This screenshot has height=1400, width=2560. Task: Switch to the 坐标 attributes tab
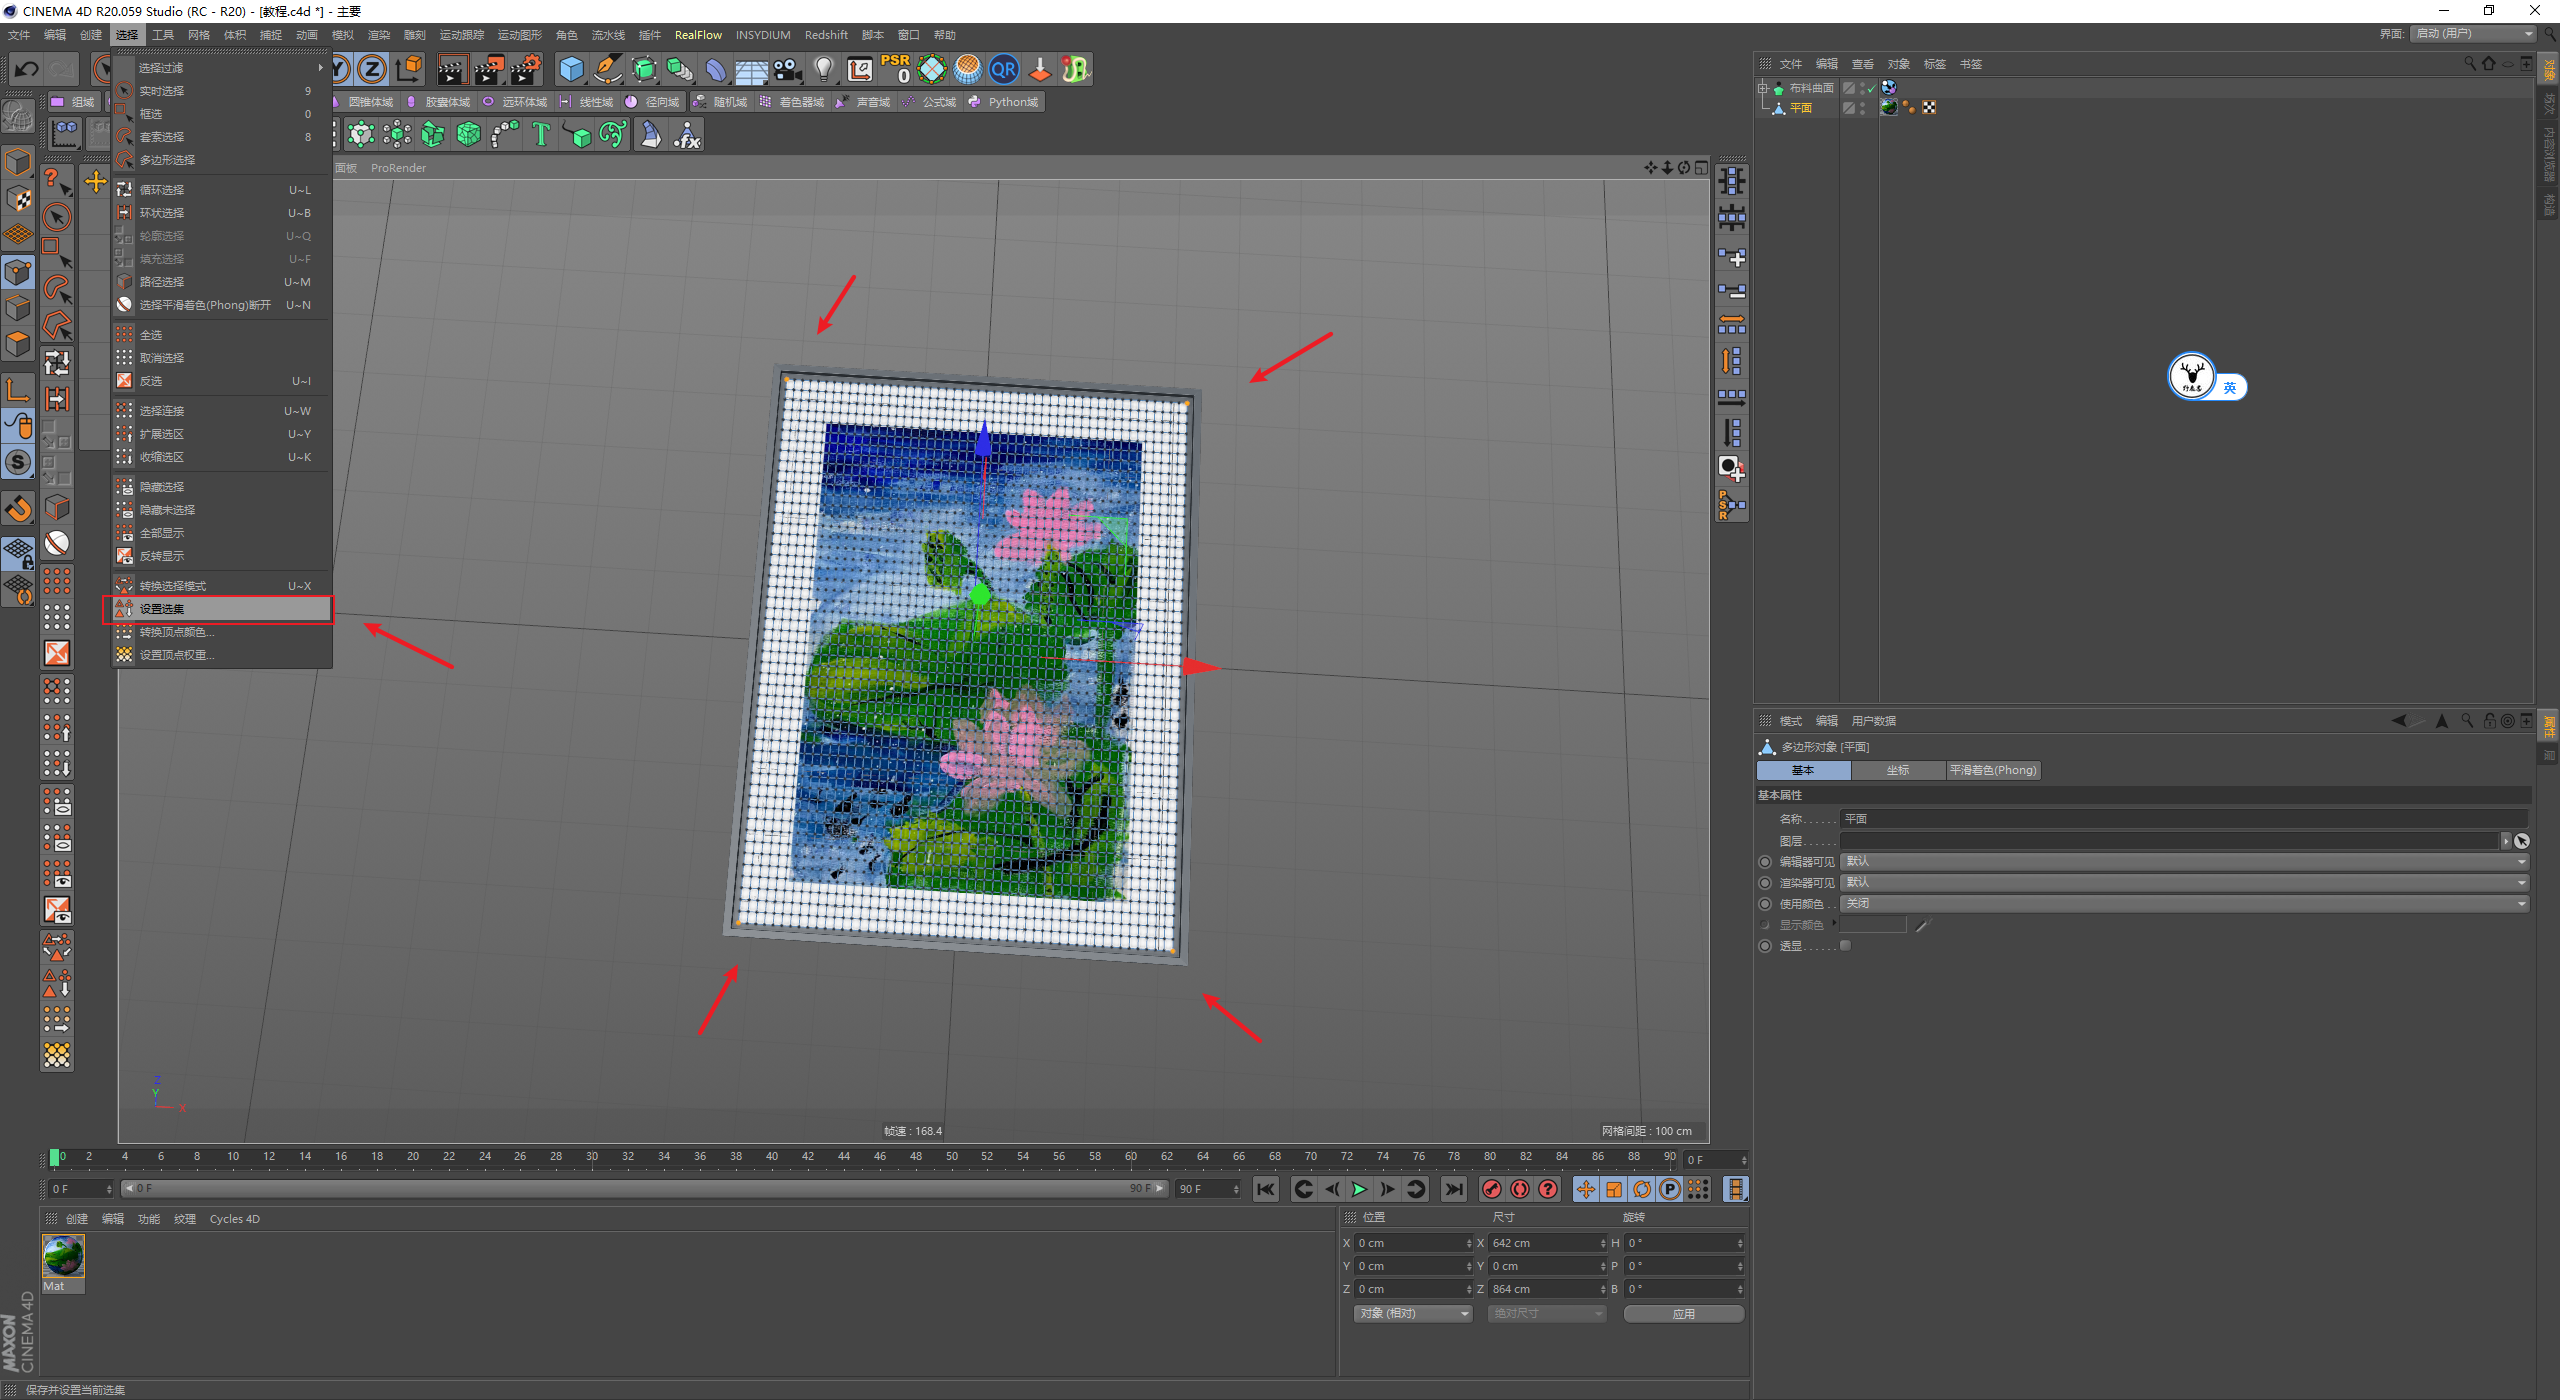pos(1897,771)
